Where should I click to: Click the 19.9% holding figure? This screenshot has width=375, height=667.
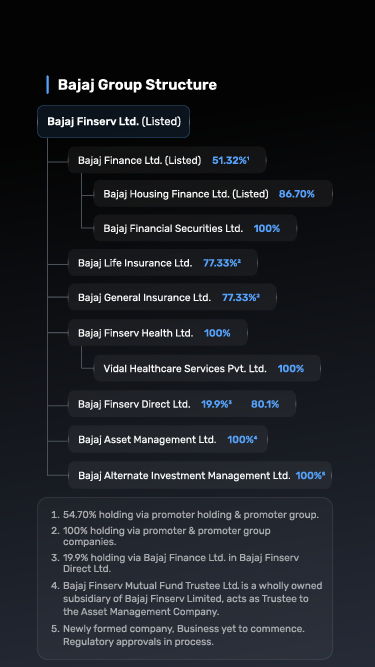pos(216,404)
